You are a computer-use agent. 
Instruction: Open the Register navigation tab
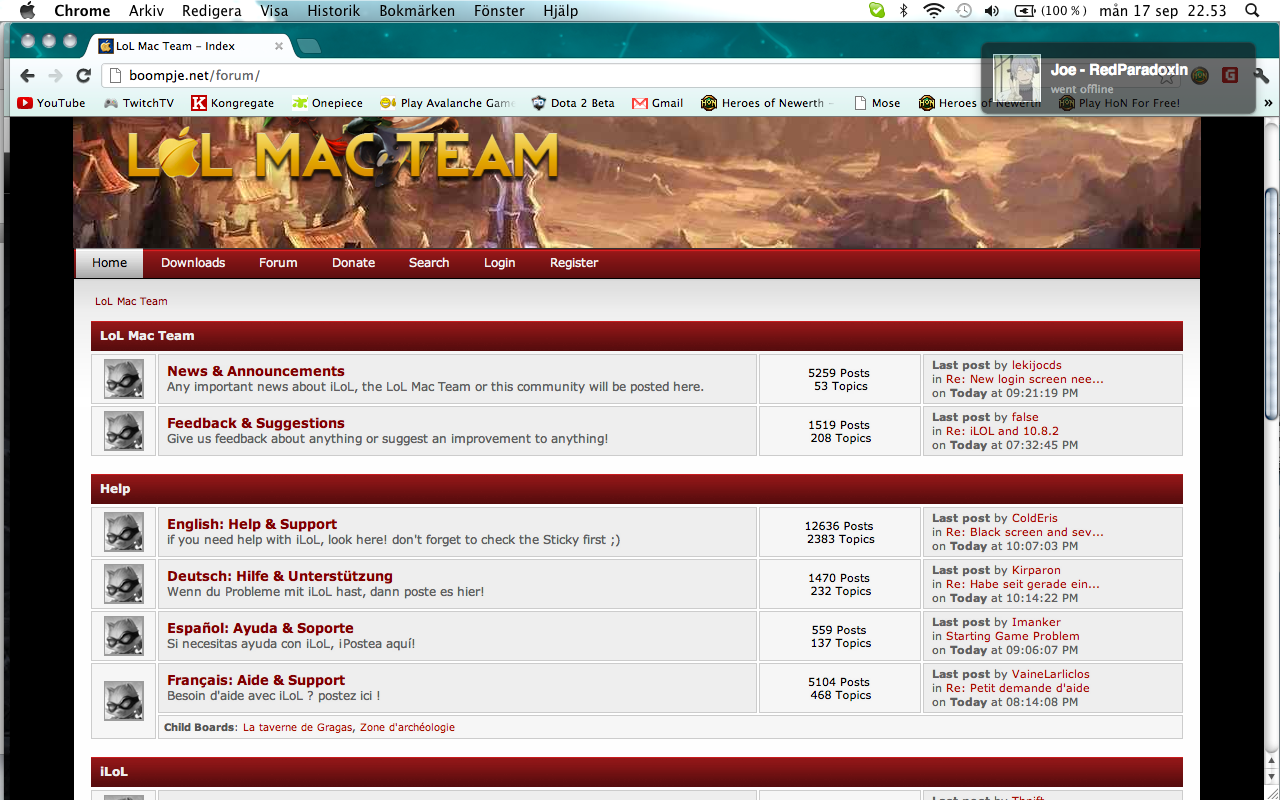tap(574, 263)
